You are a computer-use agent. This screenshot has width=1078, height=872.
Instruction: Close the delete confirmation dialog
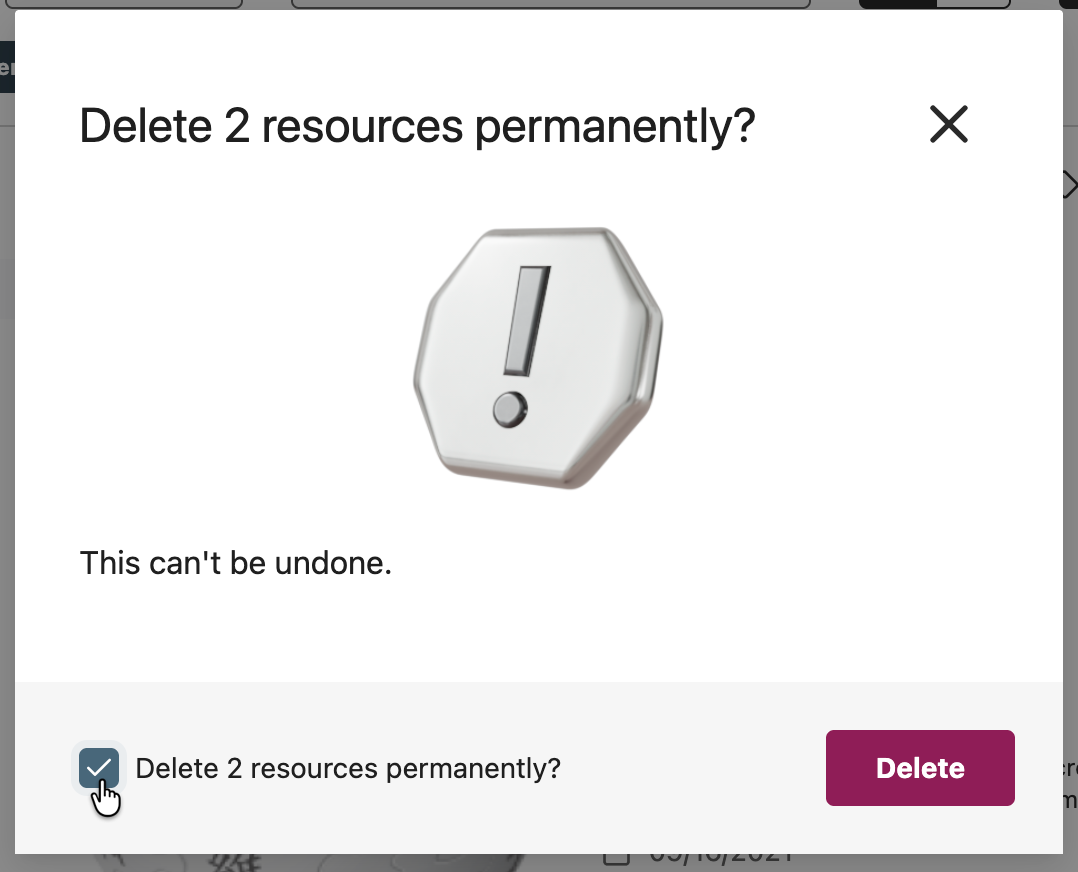coord(948,124)
